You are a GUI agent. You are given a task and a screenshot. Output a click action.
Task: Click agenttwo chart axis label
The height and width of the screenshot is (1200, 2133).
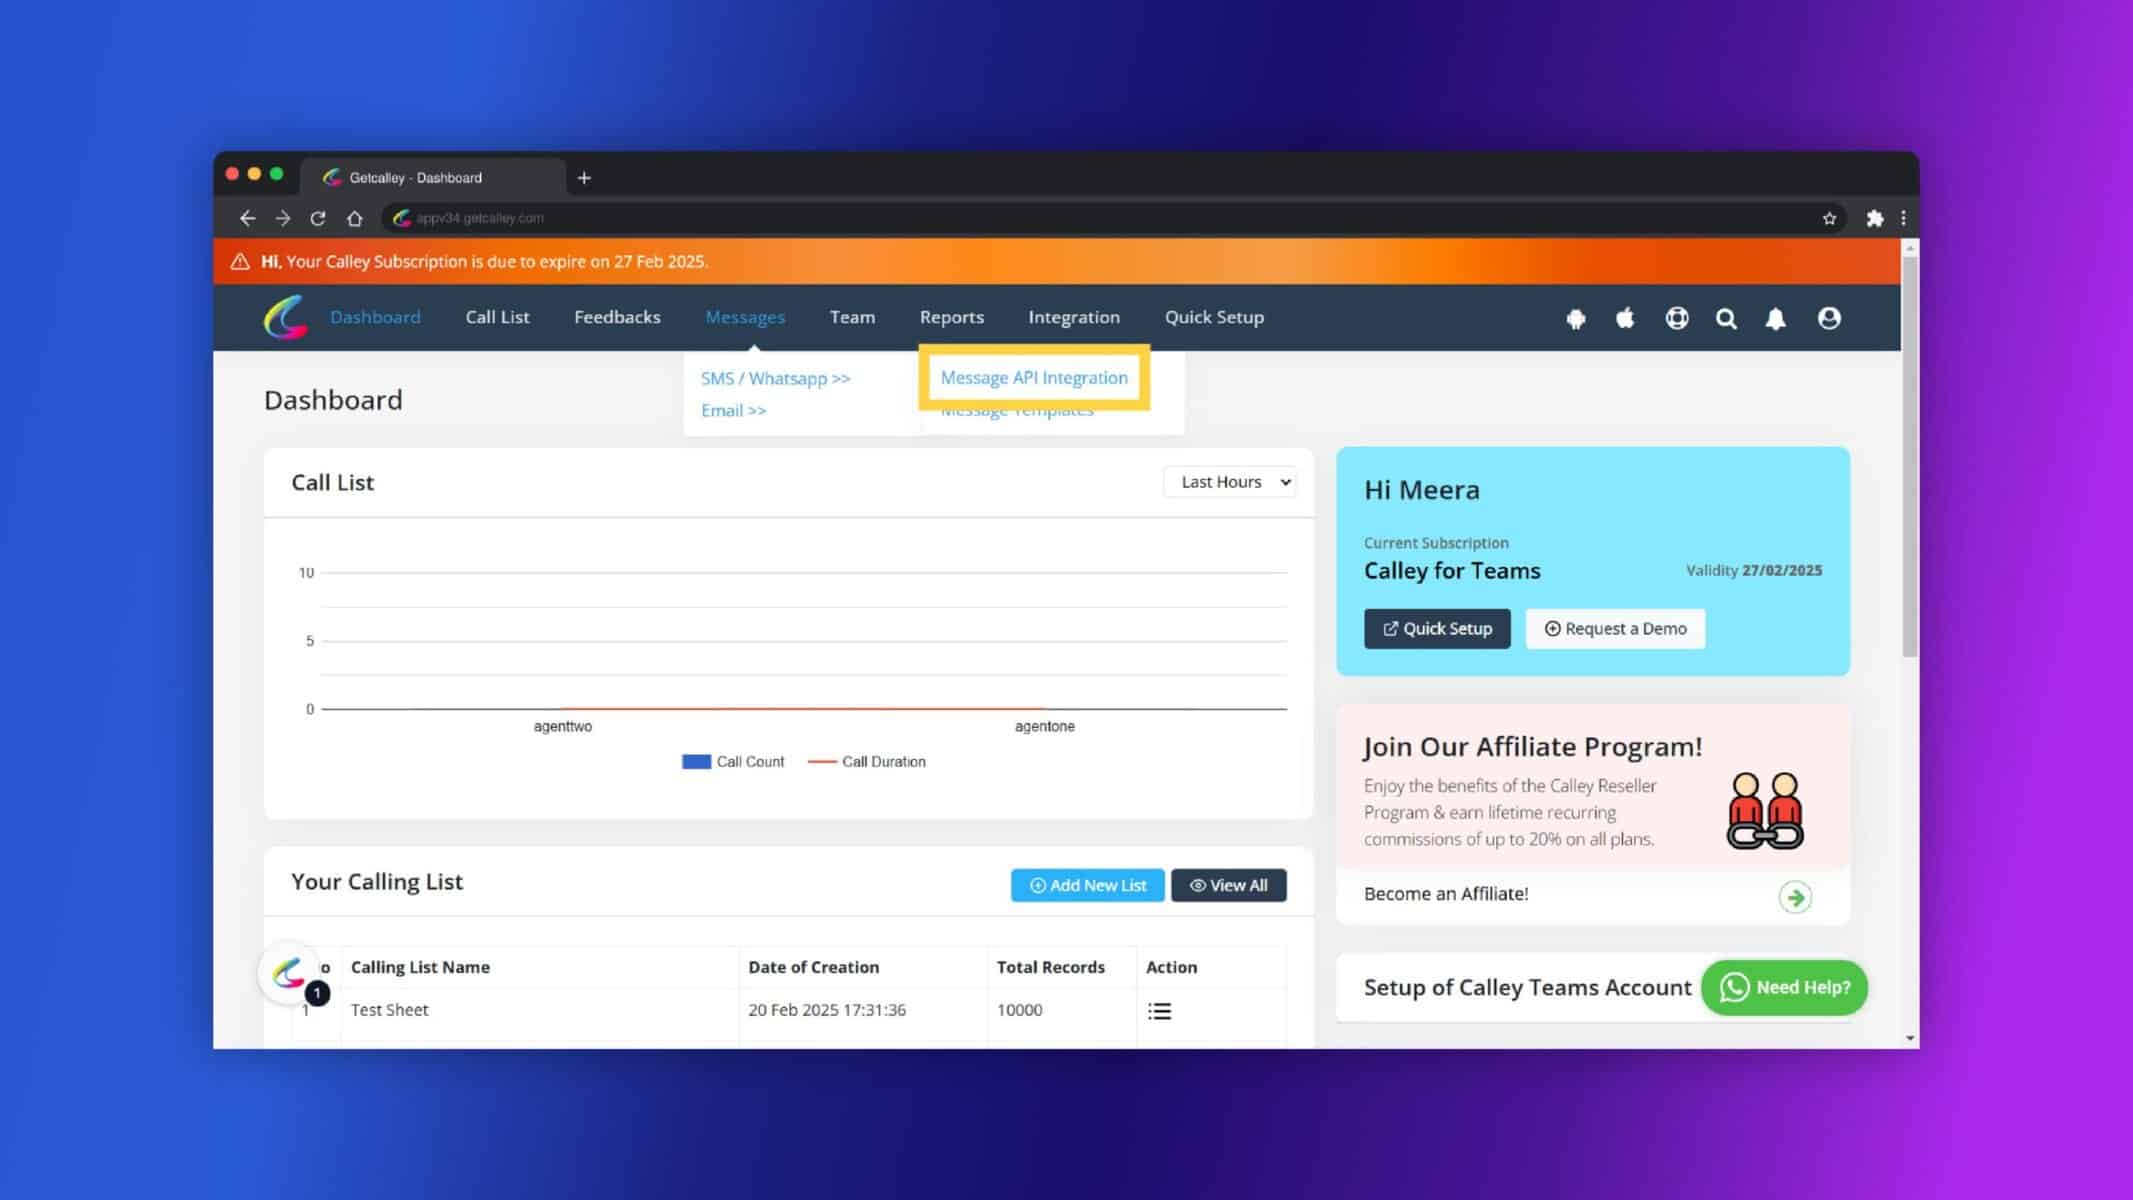pos(562,727)
